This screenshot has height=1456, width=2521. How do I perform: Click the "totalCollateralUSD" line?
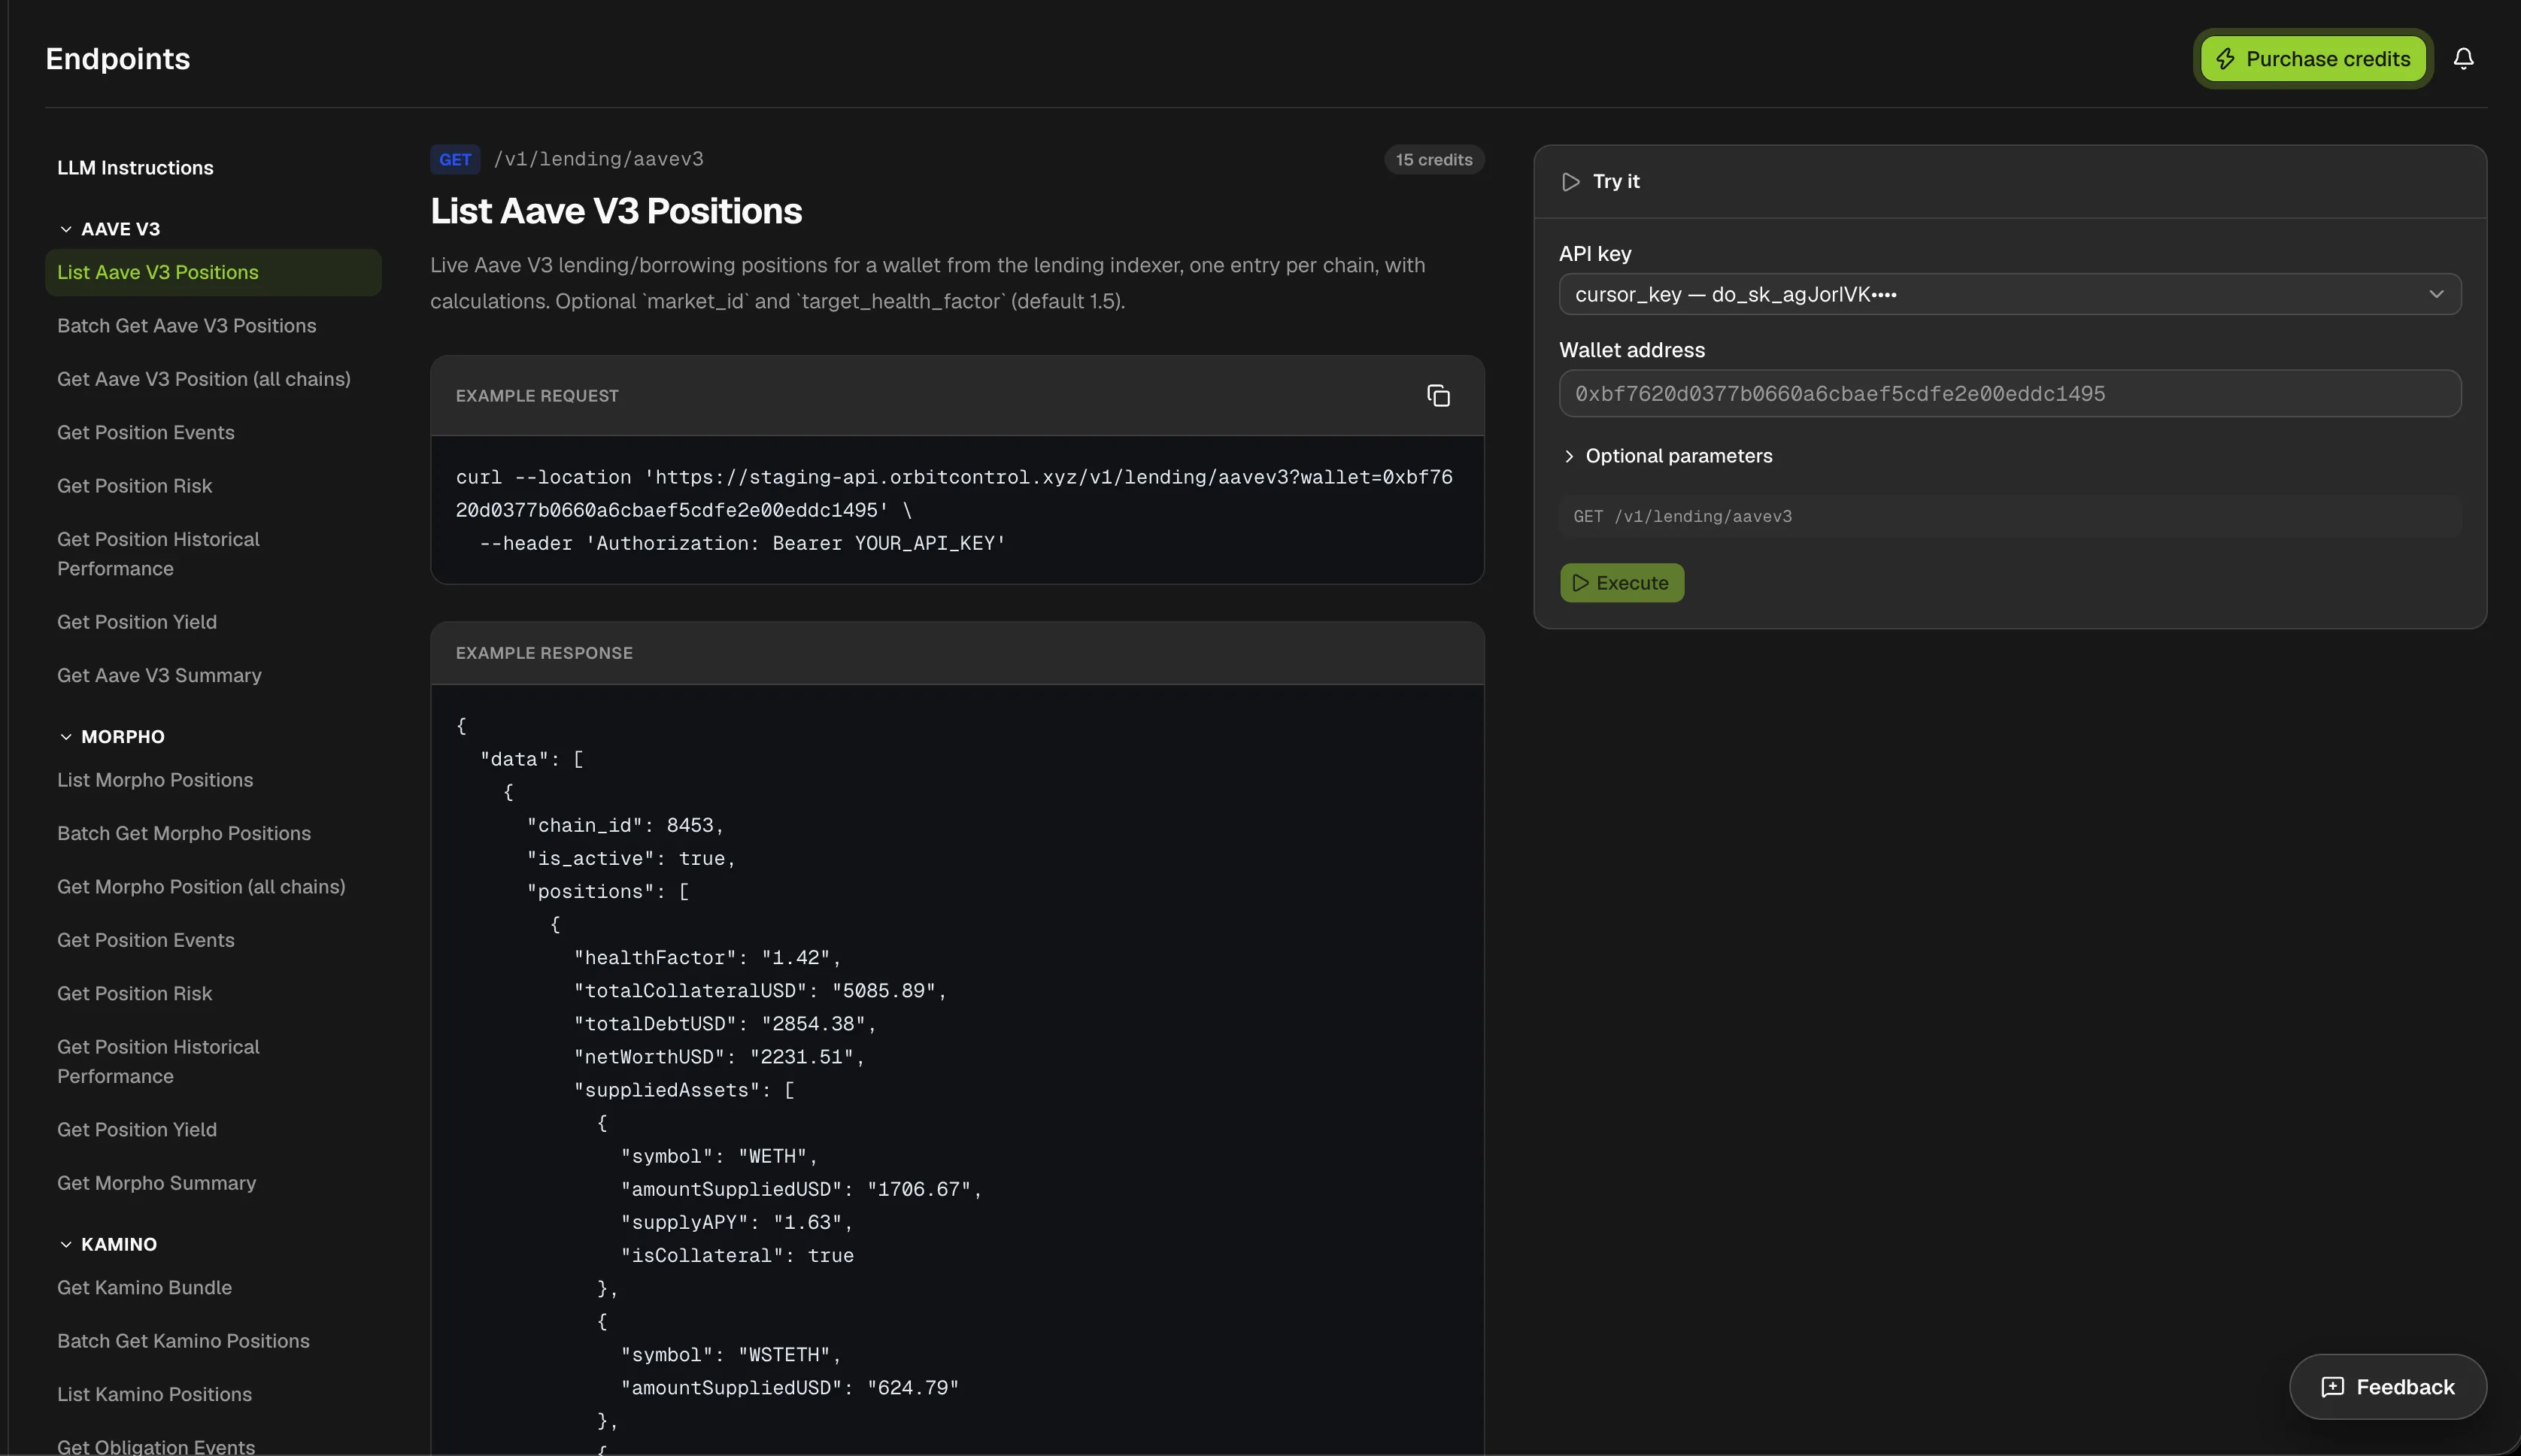[760, 991]
